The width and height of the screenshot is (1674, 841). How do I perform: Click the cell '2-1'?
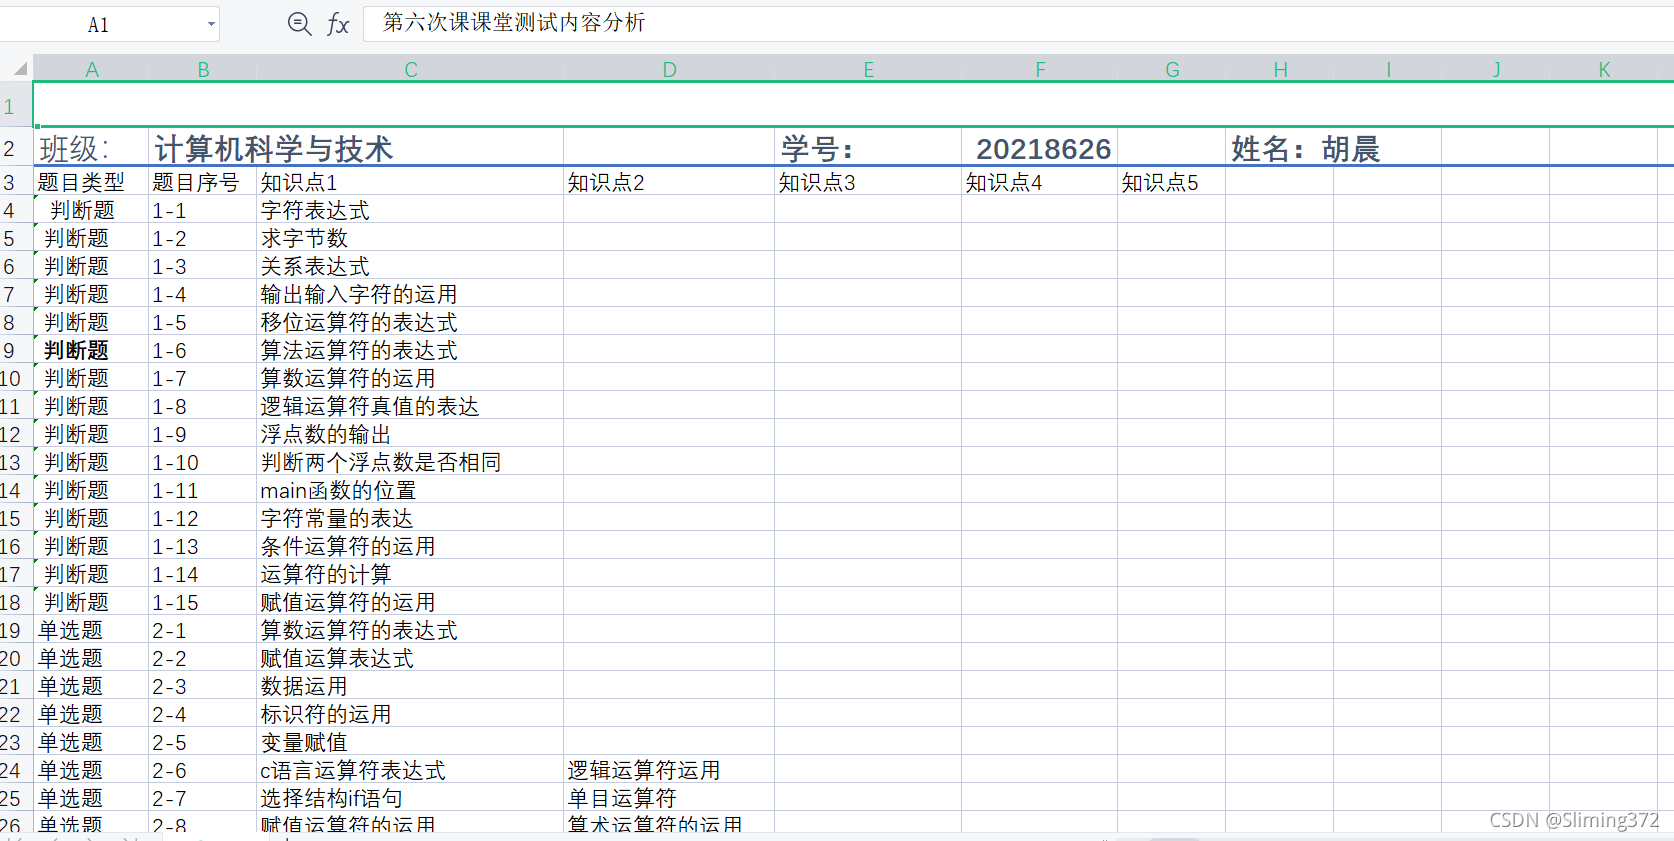203,630
